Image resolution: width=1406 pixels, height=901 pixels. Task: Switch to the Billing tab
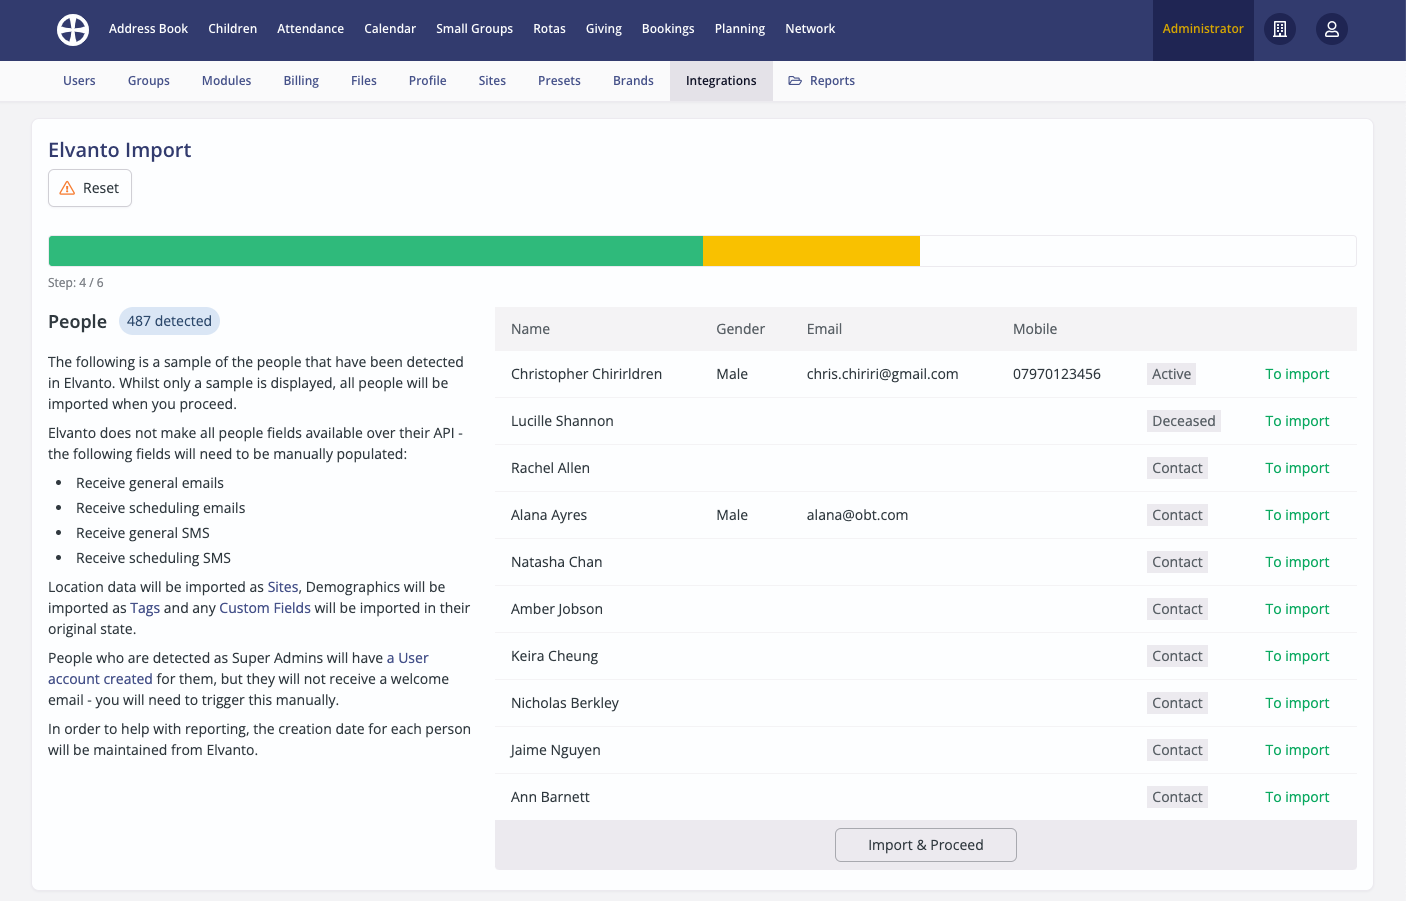point(301,81)
